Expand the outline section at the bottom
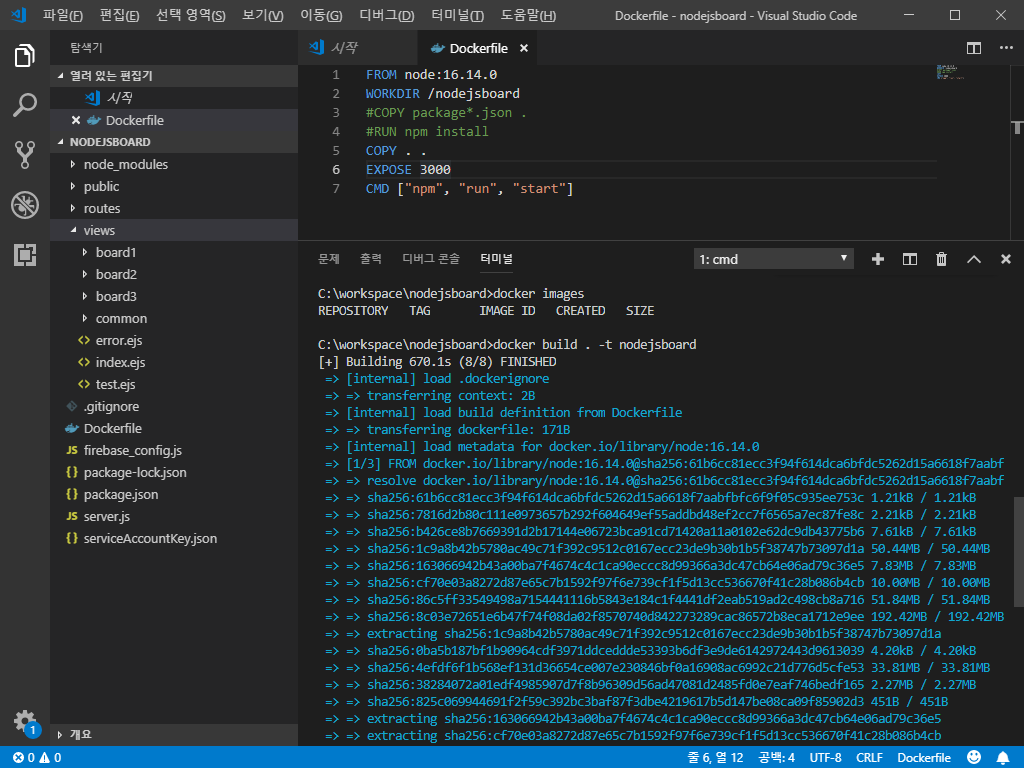 click(x=174, y=735)
